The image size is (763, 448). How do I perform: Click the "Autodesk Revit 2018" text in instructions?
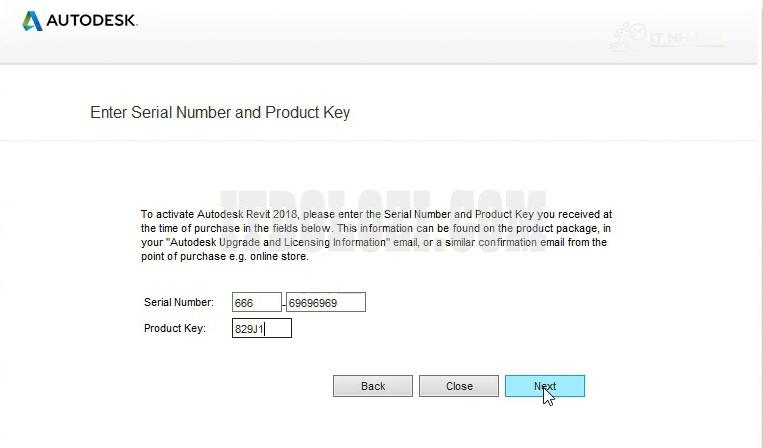click(246, 214)
